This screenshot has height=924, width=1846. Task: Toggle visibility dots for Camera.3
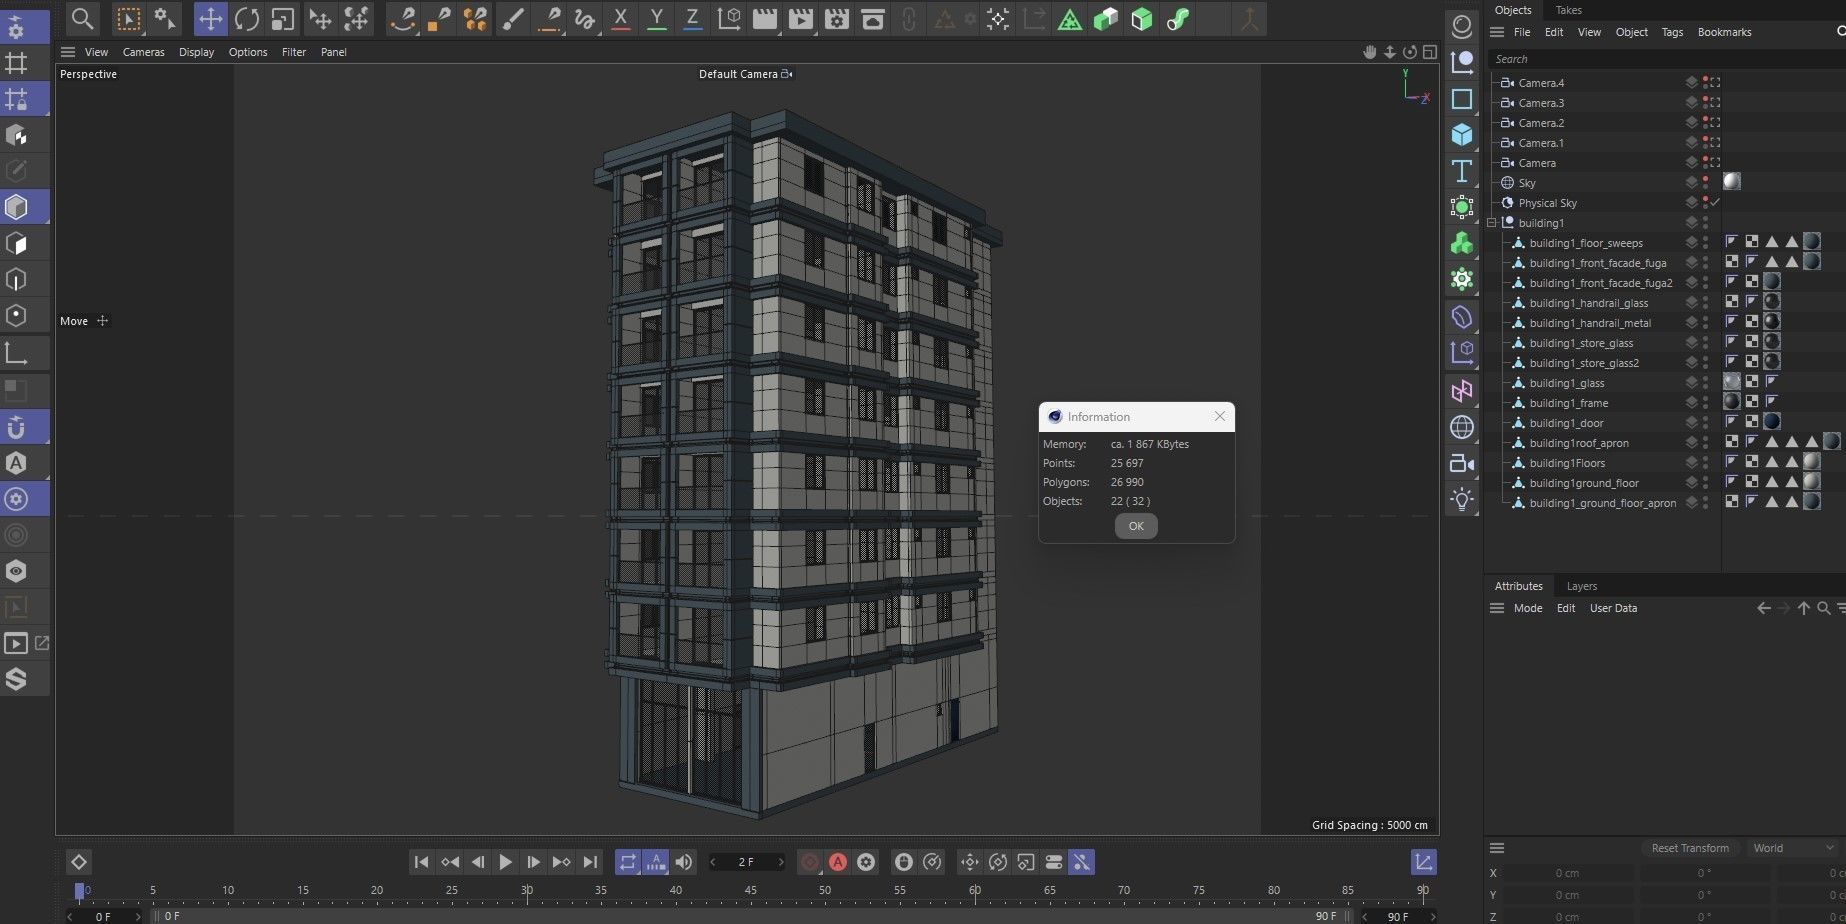pyautogui.click(x=1705, y=103)
